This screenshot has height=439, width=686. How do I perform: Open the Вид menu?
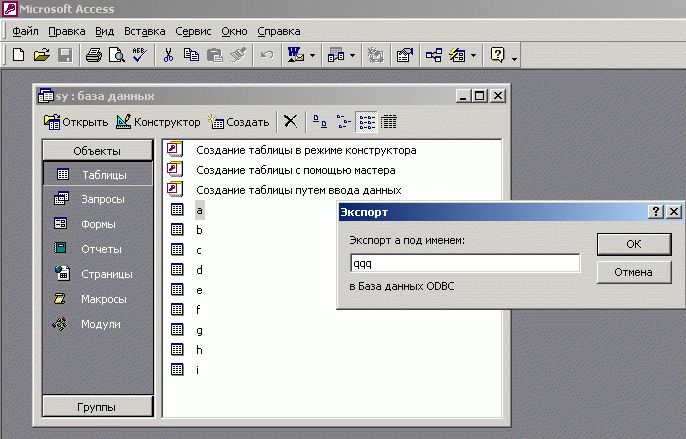105,32
